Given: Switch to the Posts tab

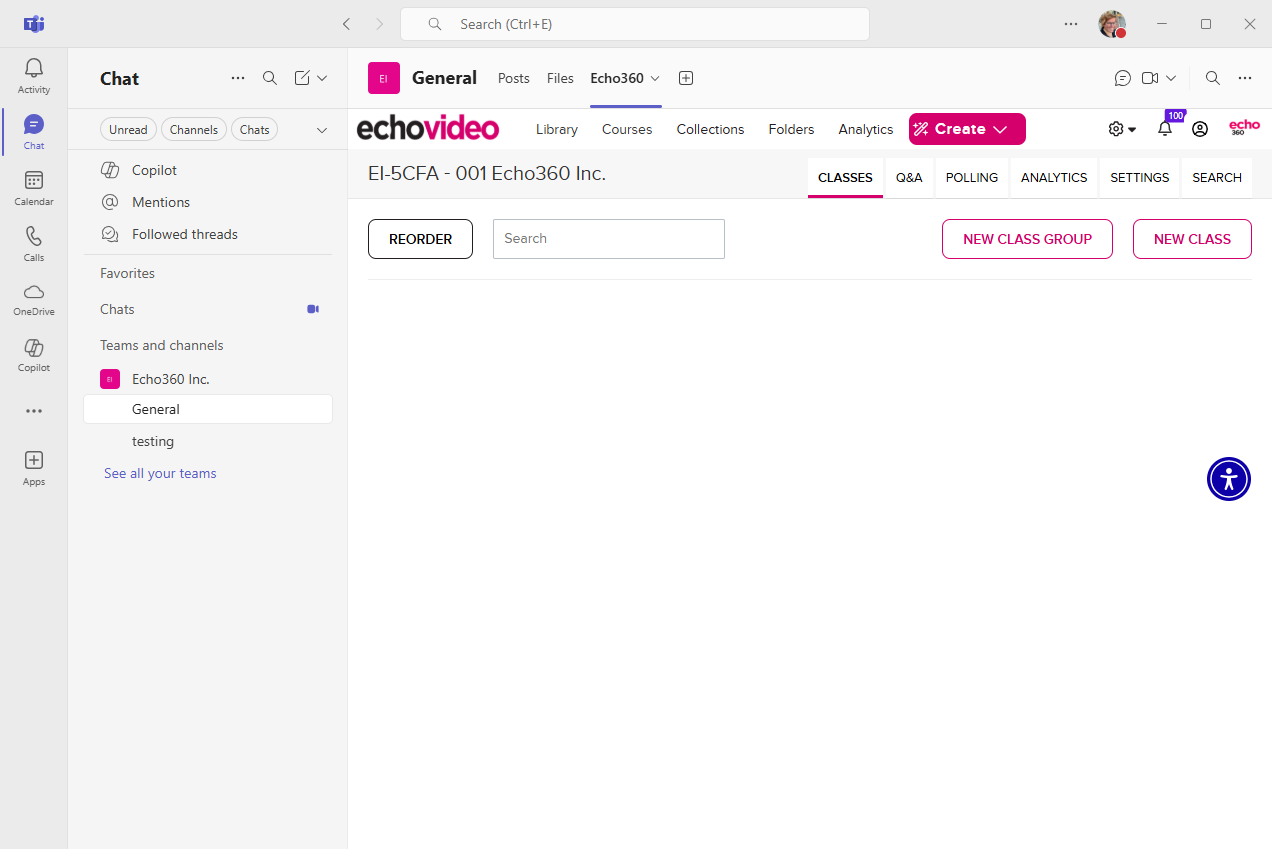Looking at the screenshot, I should point(514,78).
